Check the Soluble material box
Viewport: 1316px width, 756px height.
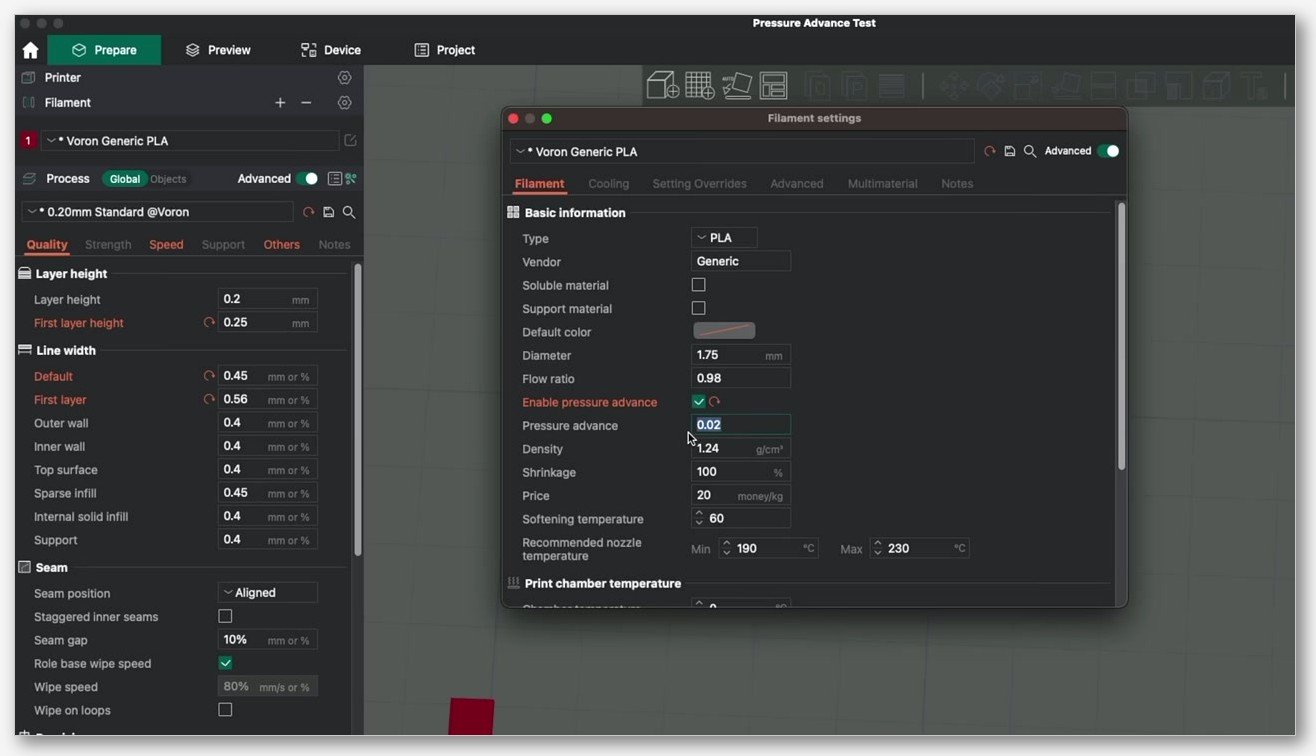click(x=698, y=285)
